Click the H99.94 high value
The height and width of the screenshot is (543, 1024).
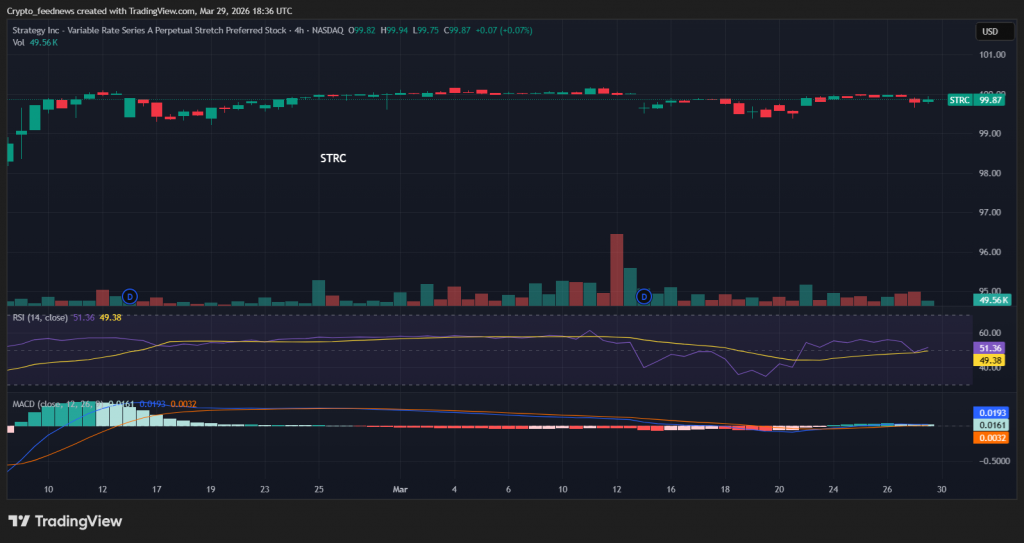tap(394, 30)
